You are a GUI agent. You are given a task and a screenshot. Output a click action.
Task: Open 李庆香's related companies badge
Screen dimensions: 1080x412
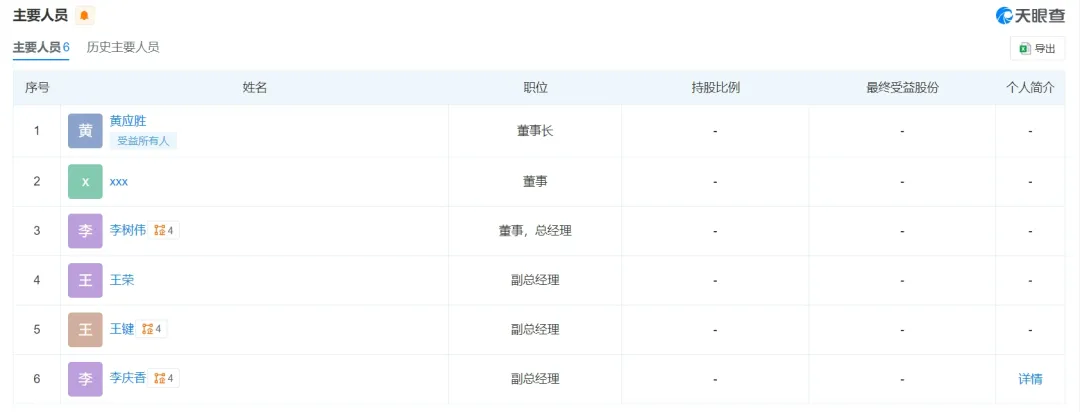[165, 379]
